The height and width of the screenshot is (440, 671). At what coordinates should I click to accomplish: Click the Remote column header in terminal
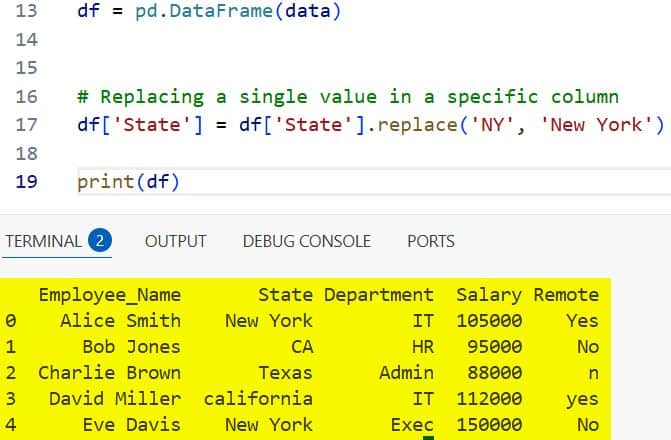tap(566, 295)
